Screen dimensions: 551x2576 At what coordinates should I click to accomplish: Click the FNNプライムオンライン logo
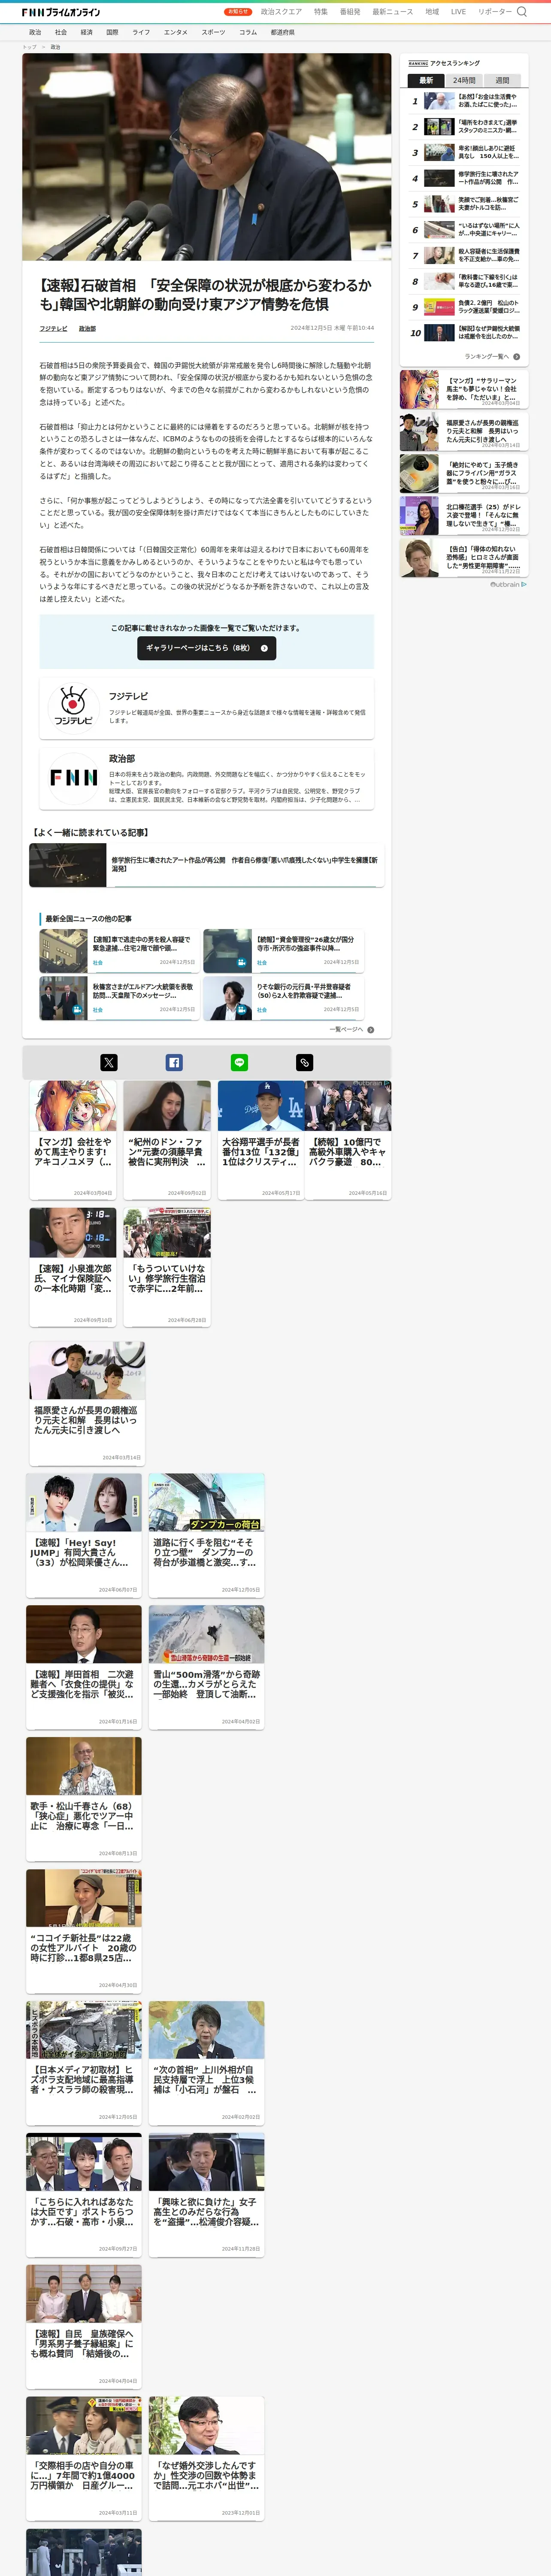coord(61,12)
